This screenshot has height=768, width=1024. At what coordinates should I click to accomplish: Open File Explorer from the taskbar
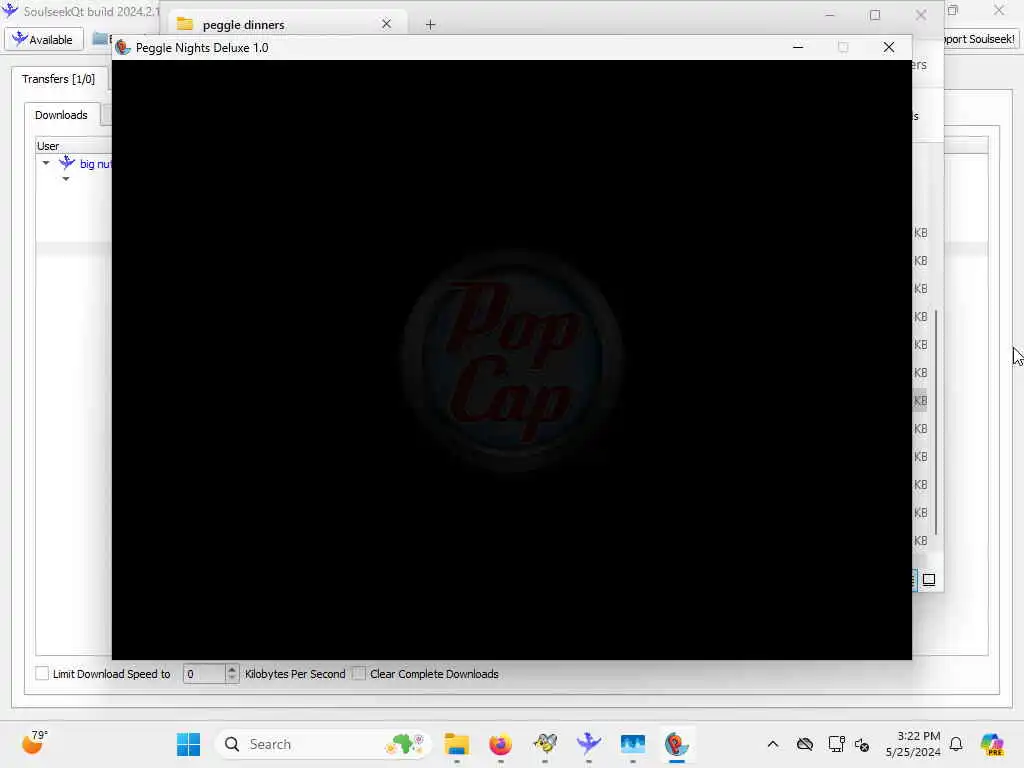[456, 744]
